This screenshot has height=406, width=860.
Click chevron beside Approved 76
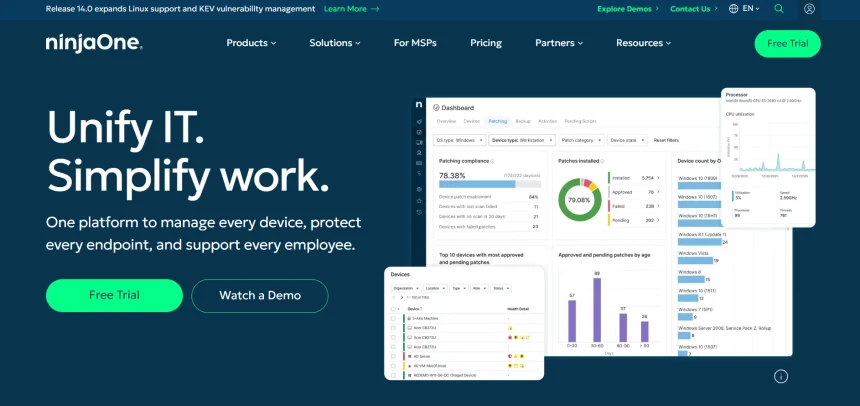[658, 192]
